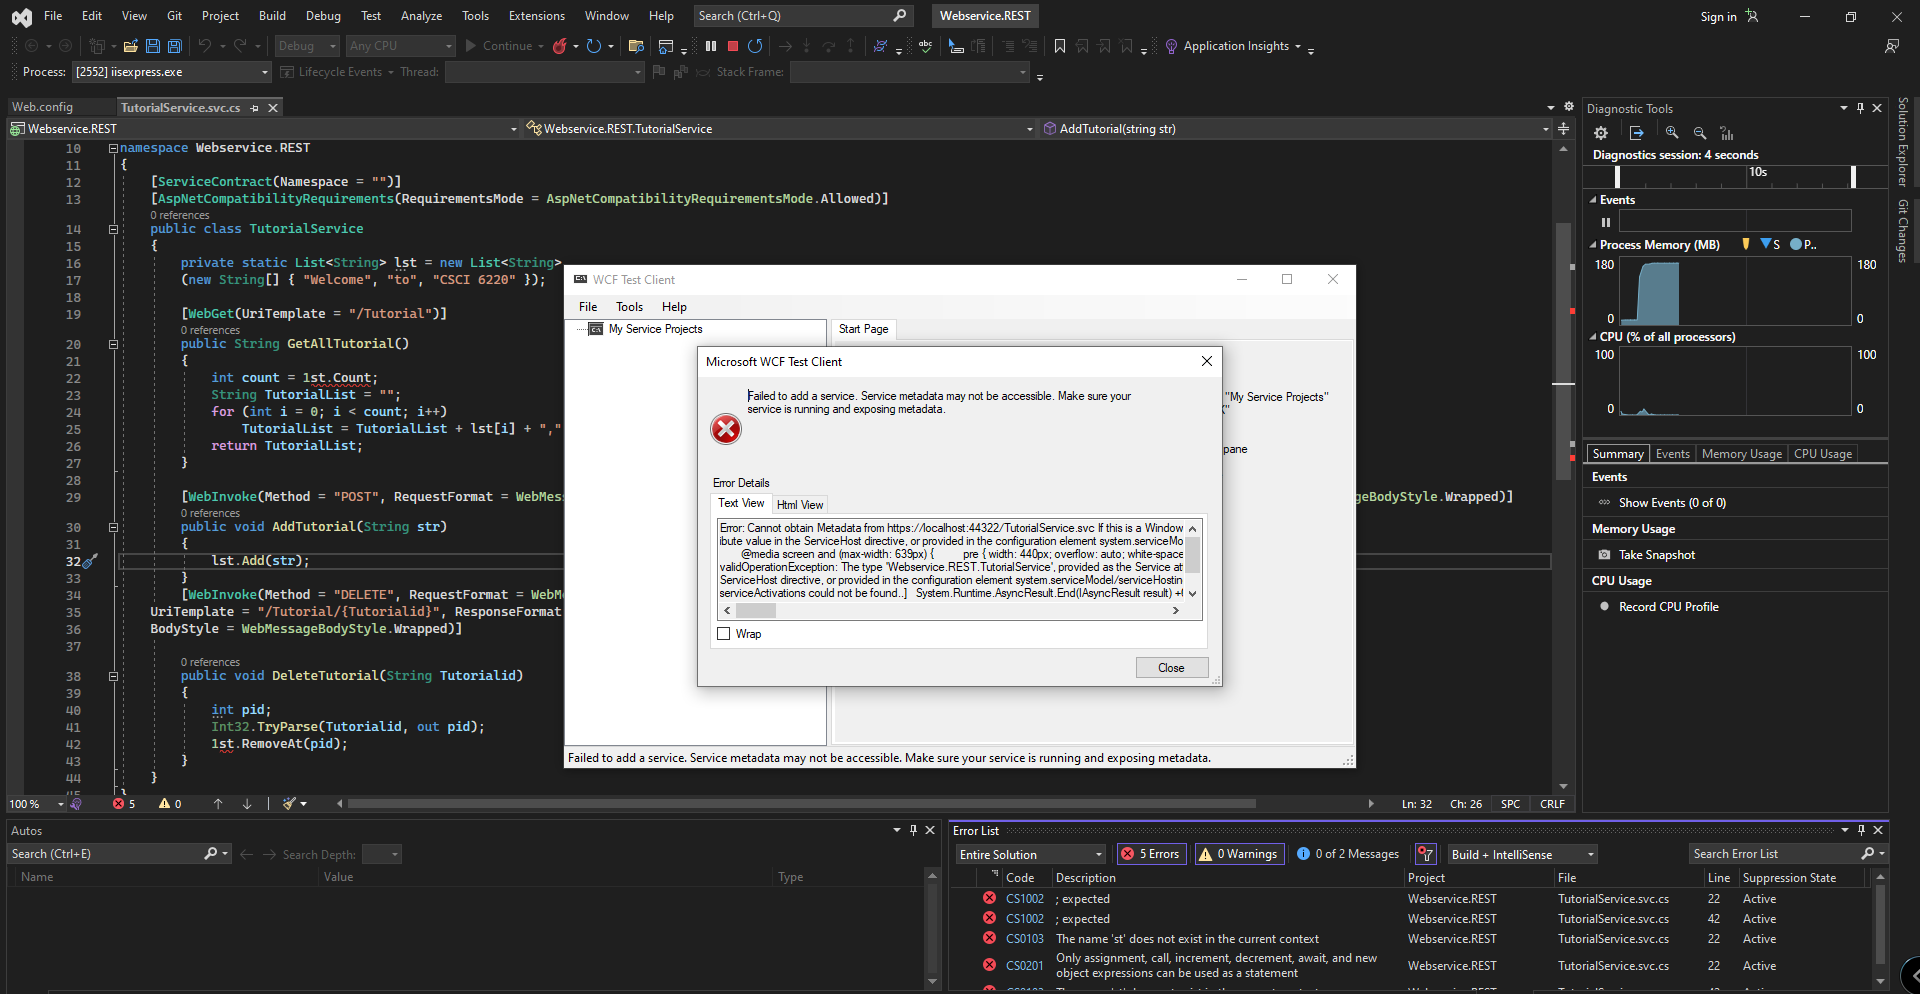Viewport: 1920px width, 994px height.
Task: Zoom in on the diagnostics timeline
Action: coord(1672,133)
